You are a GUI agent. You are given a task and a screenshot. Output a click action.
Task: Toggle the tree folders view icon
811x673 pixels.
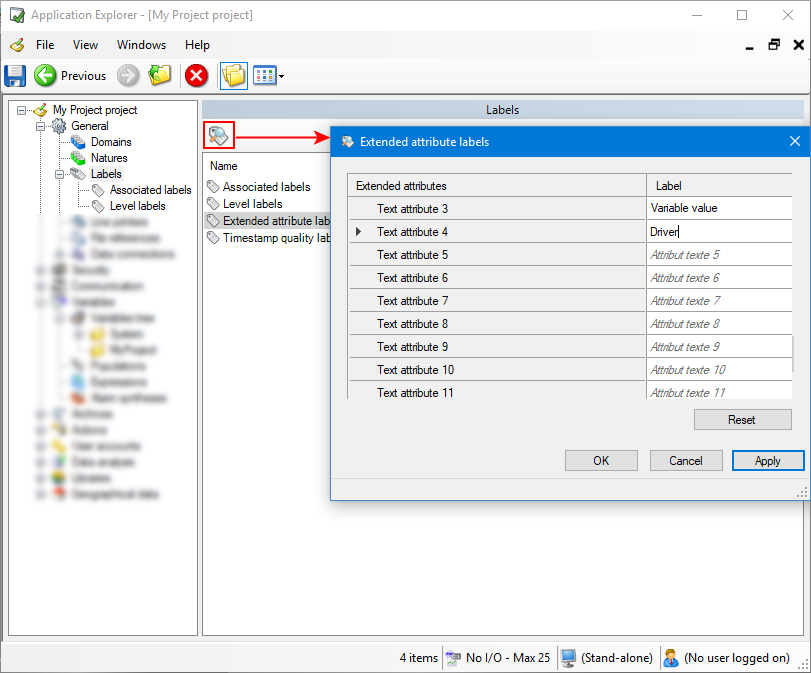[233, 75]
